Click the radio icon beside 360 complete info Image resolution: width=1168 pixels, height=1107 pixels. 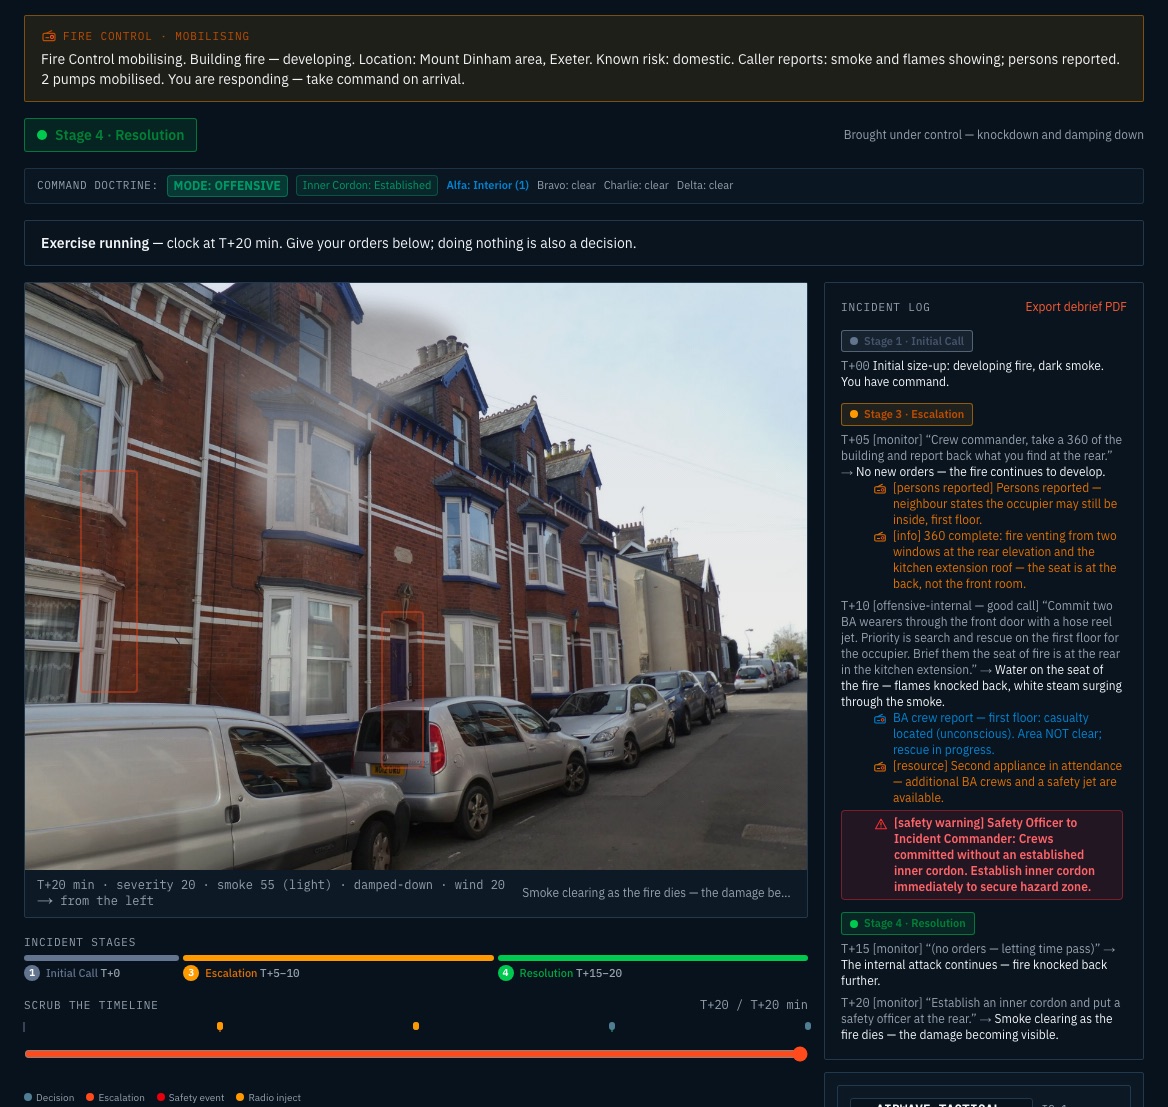[880, 536]
